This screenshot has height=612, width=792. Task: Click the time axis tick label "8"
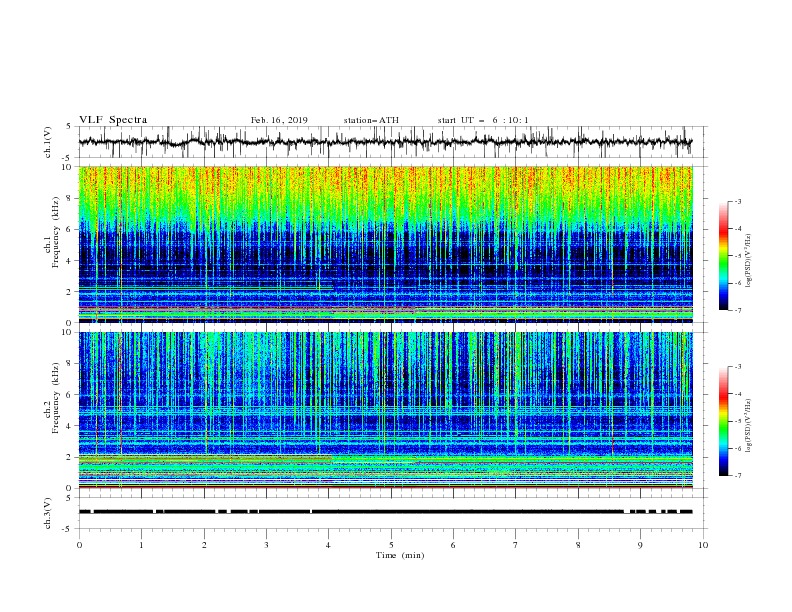(x=578, y=545)
